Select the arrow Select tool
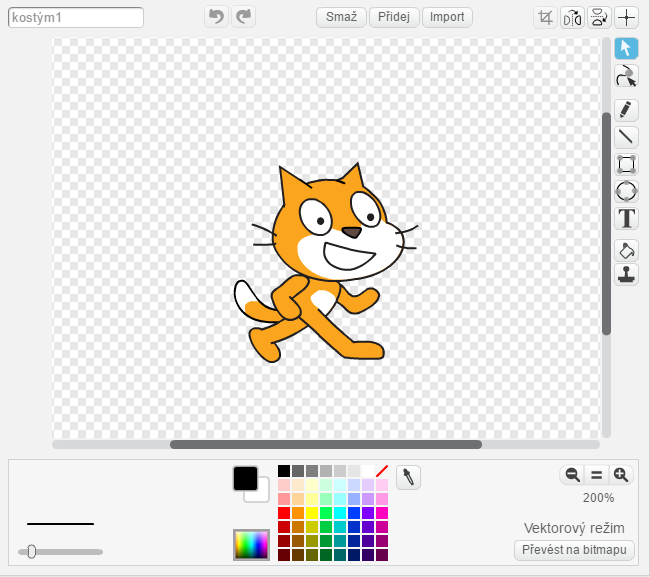Viewport: 650px width, 577px height. pos(626,48)
